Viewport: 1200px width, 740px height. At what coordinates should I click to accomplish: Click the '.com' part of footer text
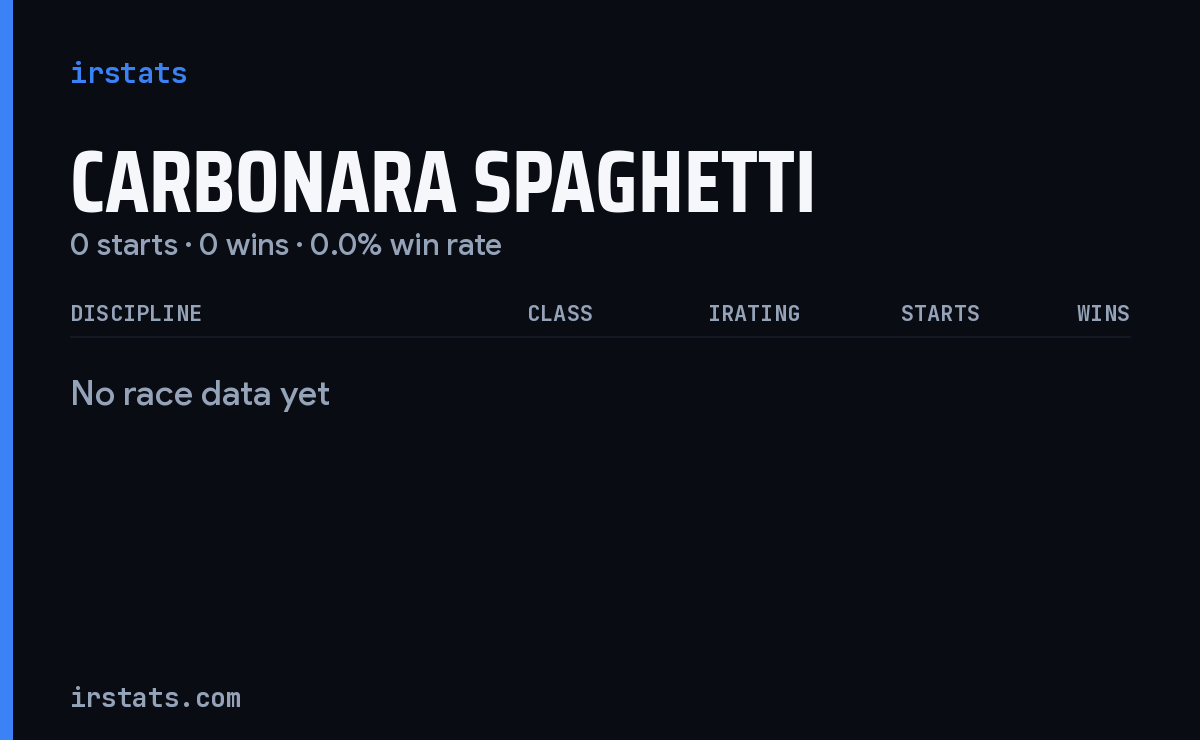tap(211, 698)
